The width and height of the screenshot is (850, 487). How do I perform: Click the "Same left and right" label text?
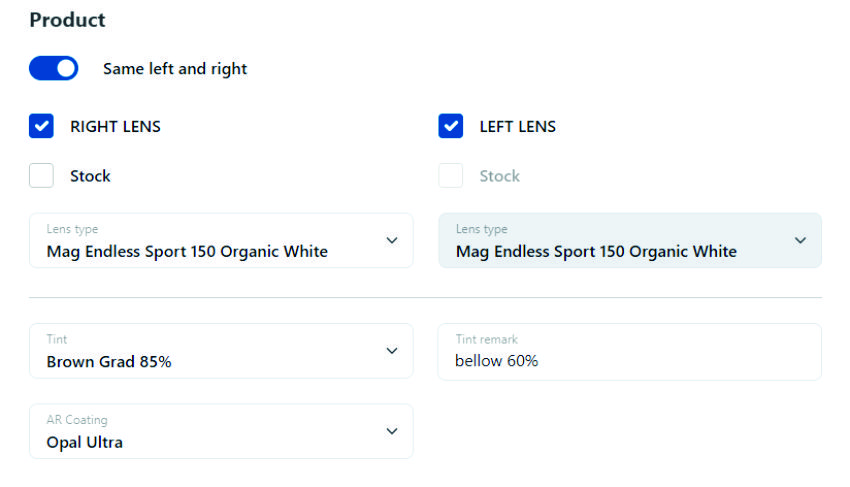click(175, 69)
